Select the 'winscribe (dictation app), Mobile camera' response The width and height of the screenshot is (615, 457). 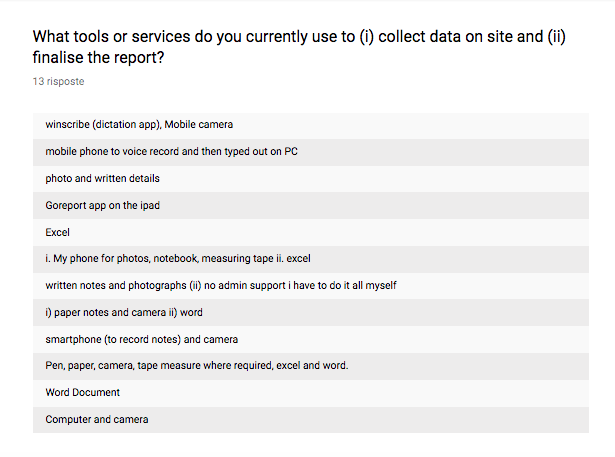pyautogui.click(x=311, y=125)
